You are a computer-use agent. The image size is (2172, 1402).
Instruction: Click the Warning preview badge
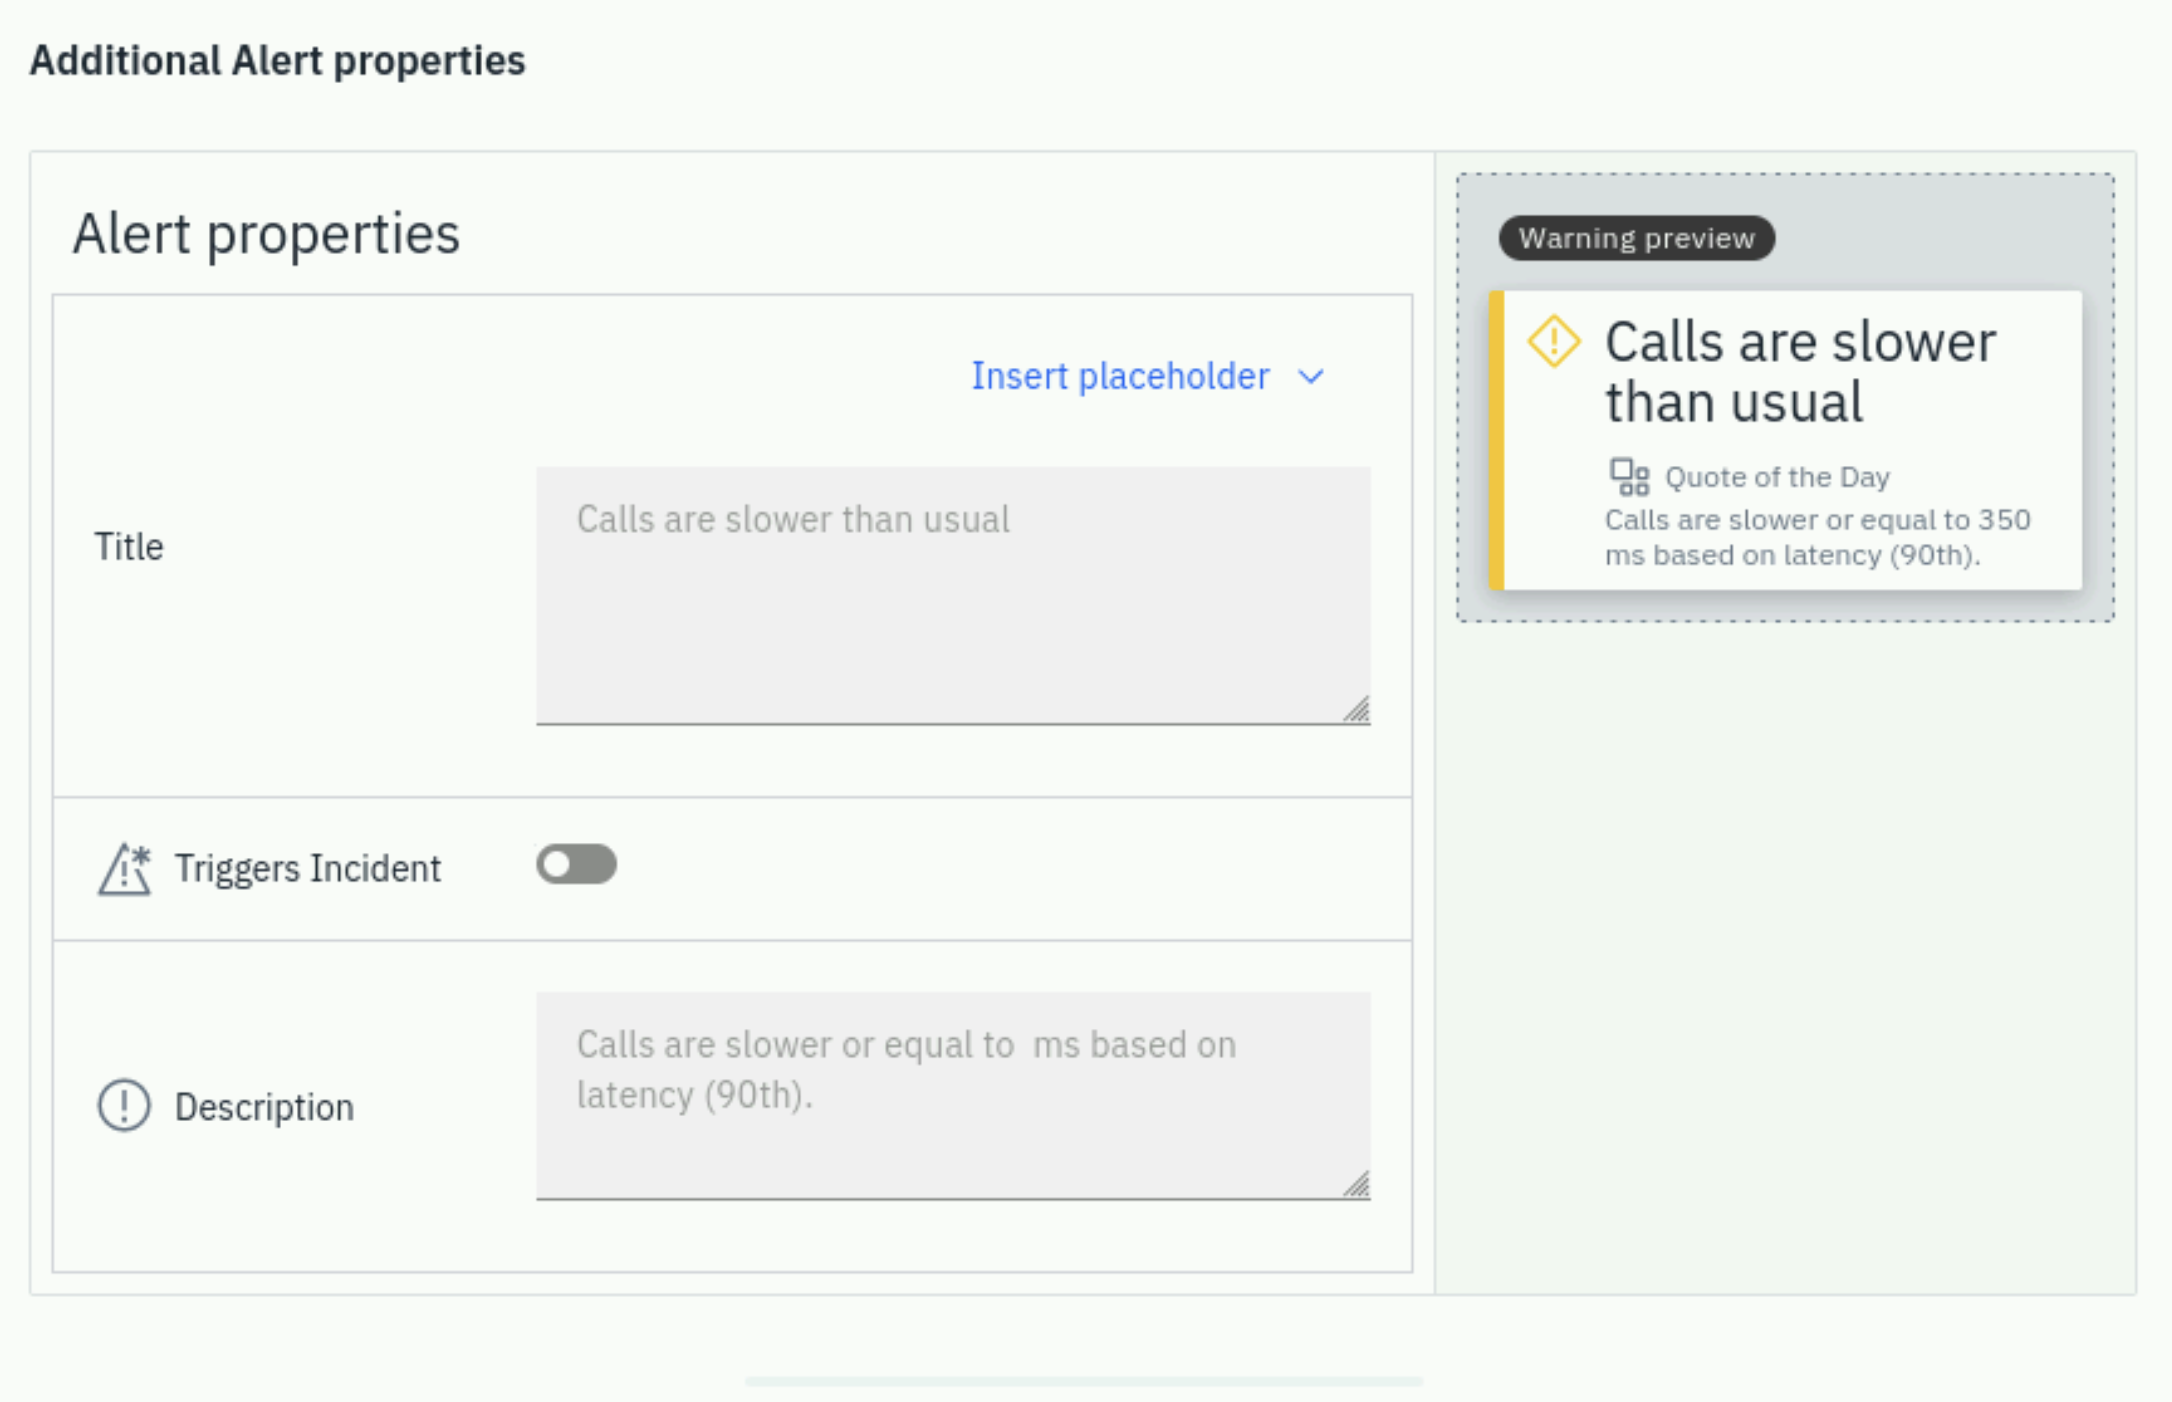pyautogui.click(x=1637, y=238)
